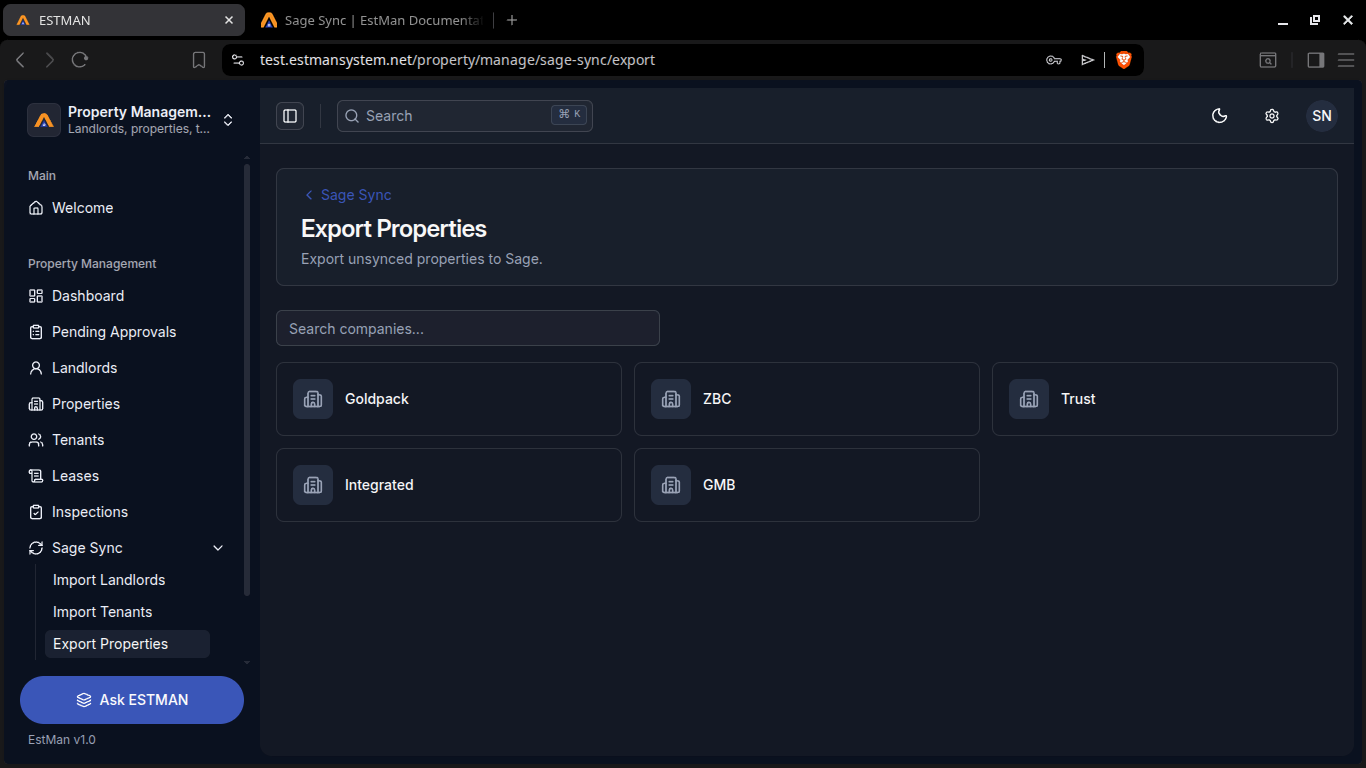Reload the page in browser
The image size is (1366, 768).
point(80,60)
